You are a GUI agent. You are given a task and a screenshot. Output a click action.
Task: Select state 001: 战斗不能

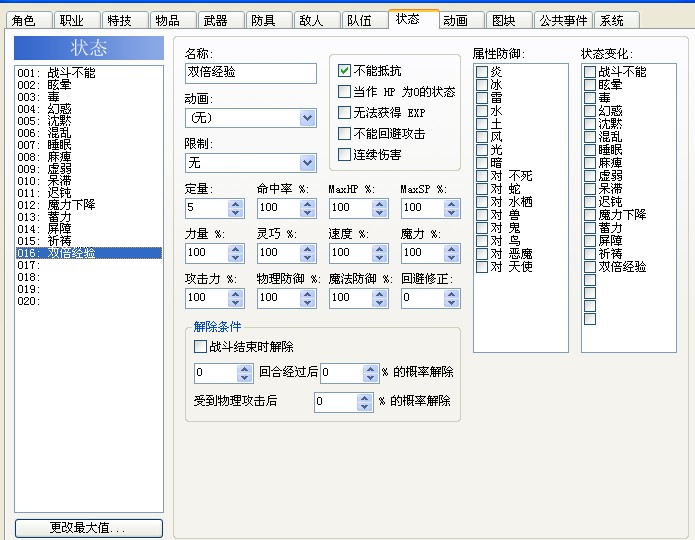pos(89,72)
